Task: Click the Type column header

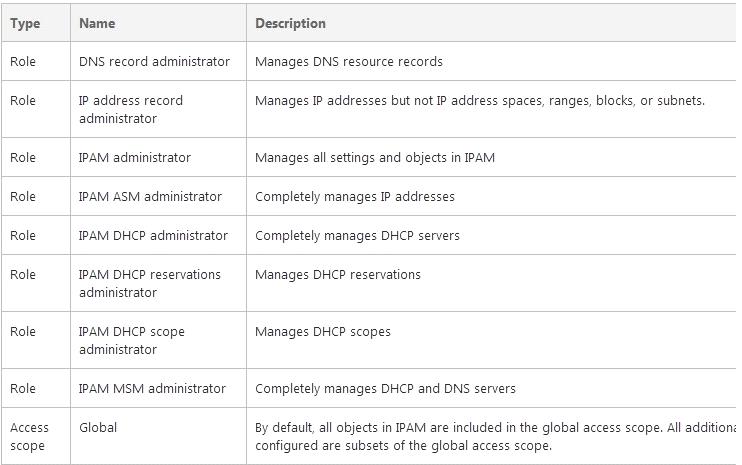Action: [25, 24]
